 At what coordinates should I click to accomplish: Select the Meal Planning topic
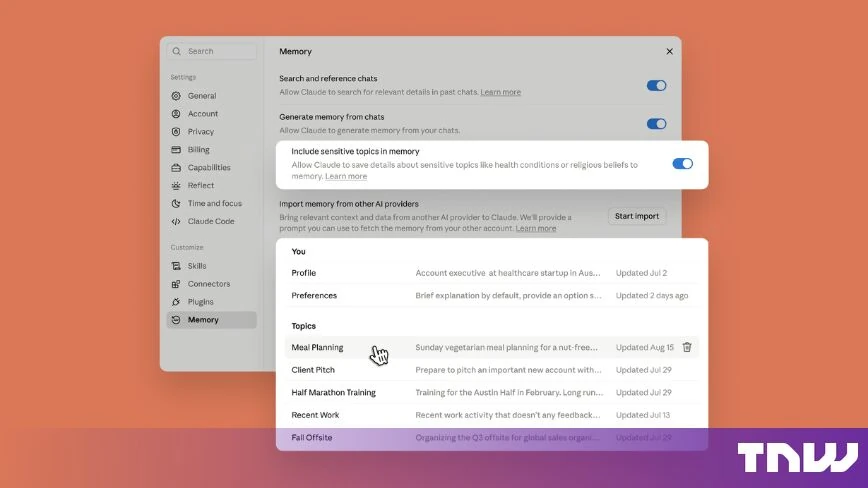click(x=492, y=347)
